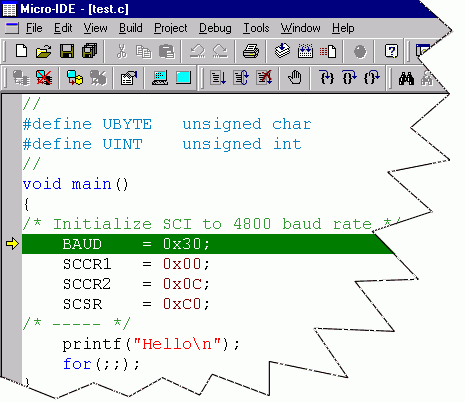The width and height of the screenshot is (465, 402).
Task: Click the highlighted BAUD = 0x30 line
Action: click(208, 244)
